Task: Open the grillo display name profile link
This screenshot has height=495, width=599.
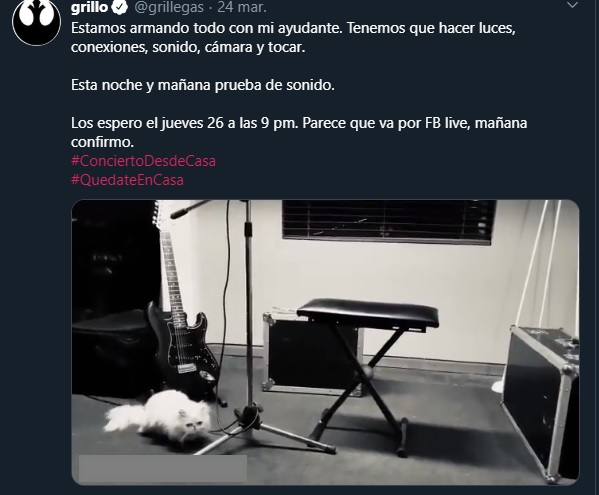Action: pos(89,7)
